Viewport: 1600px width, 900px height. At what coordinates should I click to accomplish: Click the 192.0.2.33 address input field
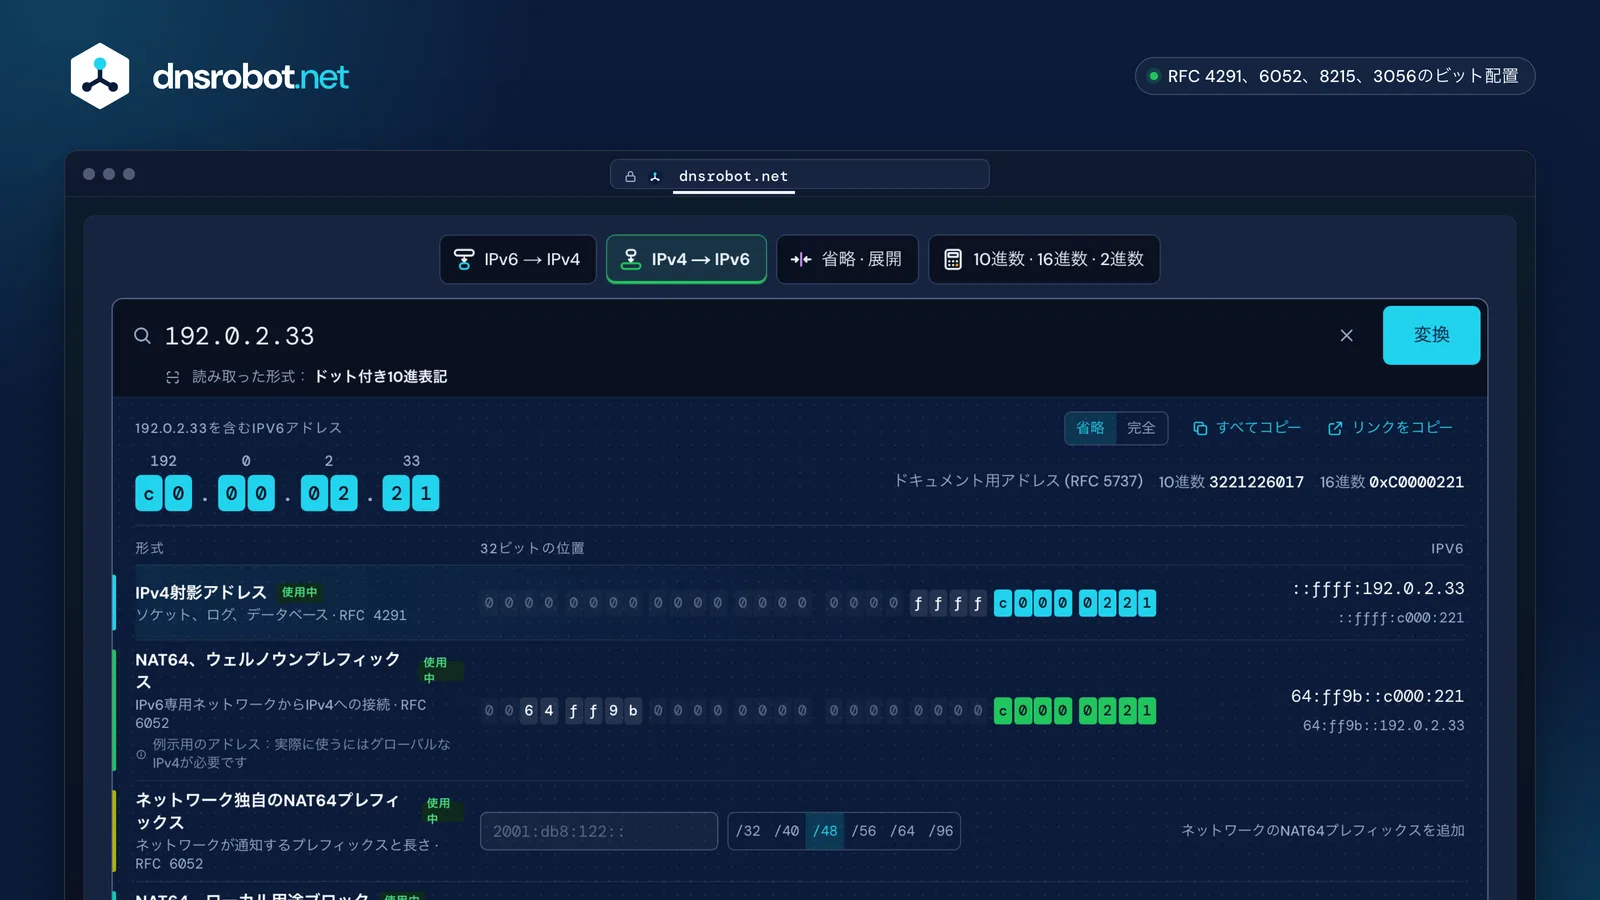tap(740, 336)
